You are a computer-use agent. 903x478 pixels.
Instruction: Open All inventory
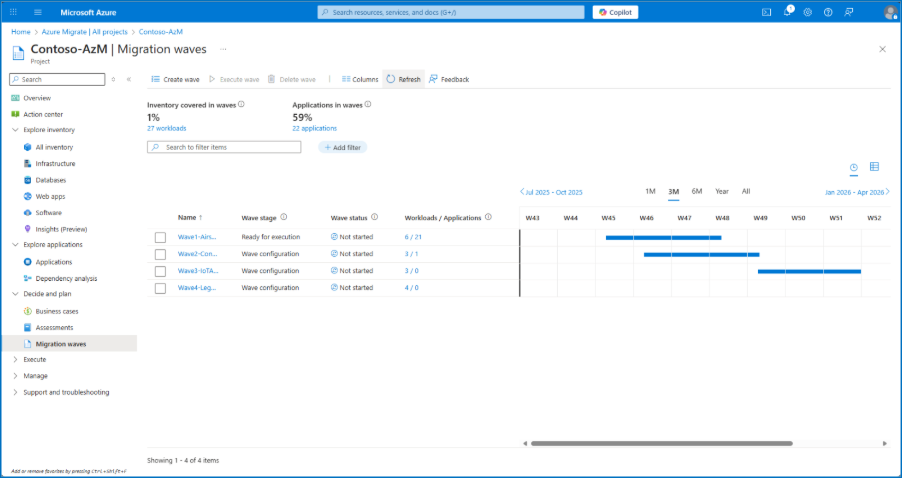pos(54,147)
